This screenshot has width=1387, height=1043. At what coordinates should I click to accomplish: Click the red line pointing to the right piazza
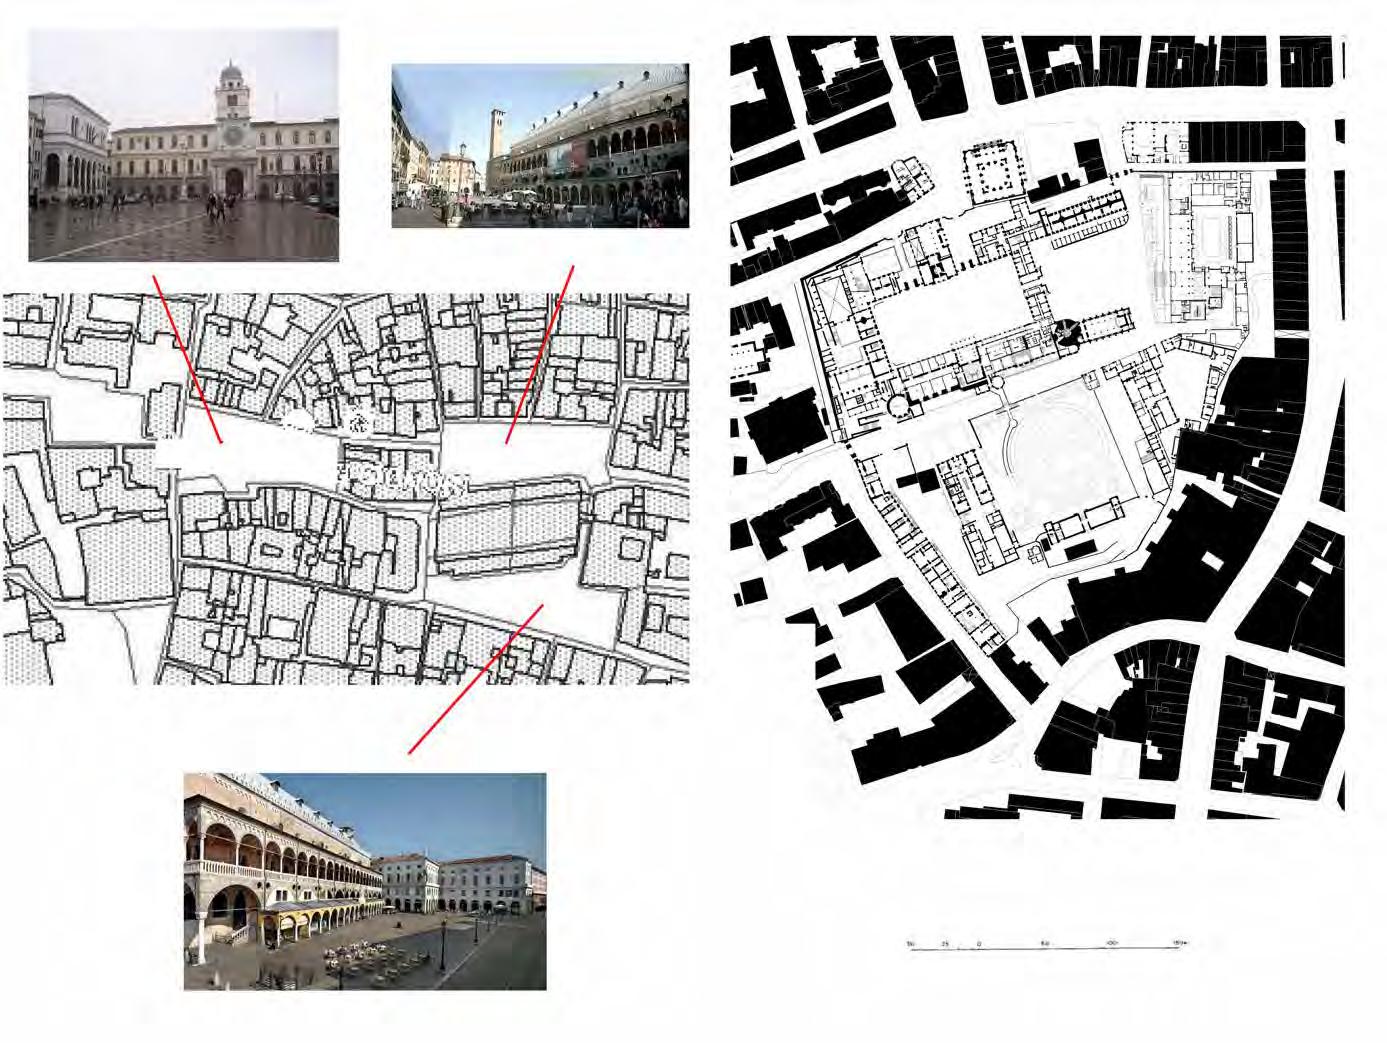pyautogui.click(x=541, y=353)
